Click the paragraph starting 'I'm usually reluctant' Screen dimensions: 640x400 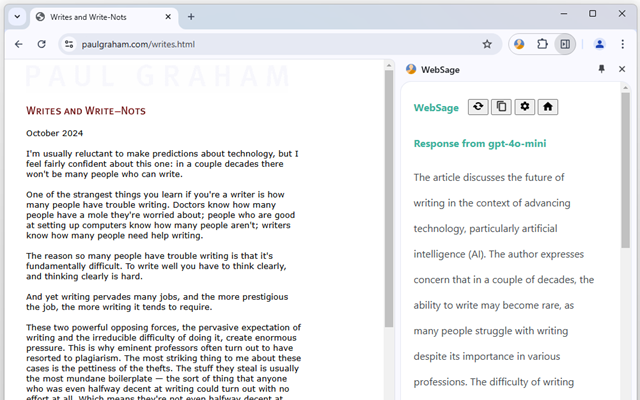[162, 164]
